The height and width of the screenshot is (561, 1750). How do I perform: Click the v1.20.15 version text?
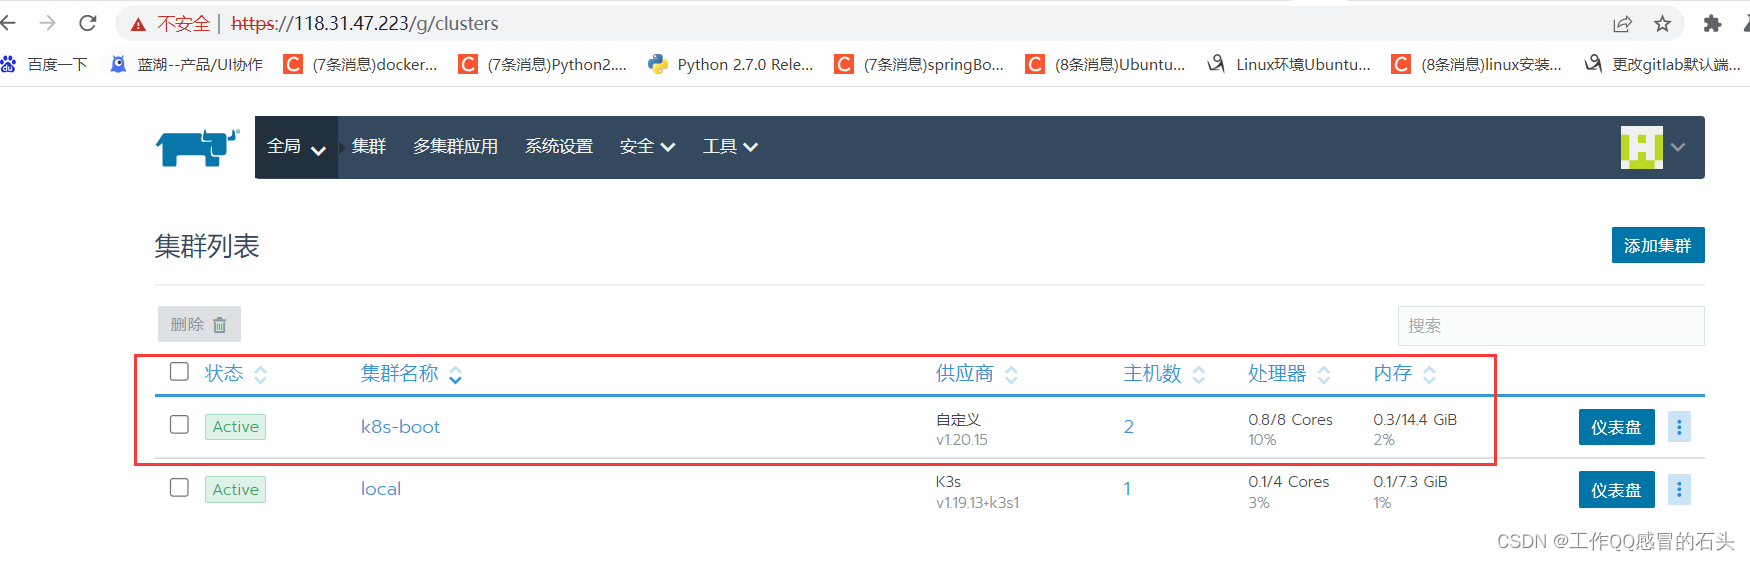point(962,440)
